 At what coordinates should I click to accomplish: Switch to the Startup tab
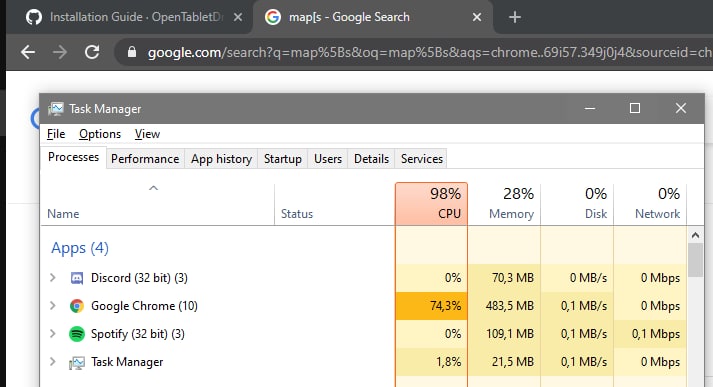[x=282, y=159]
